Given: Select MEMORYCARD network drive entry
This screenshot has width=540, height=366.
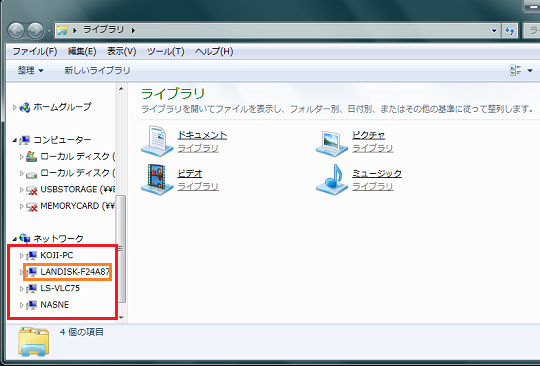Looking at the screenshot, I should 77,206.
